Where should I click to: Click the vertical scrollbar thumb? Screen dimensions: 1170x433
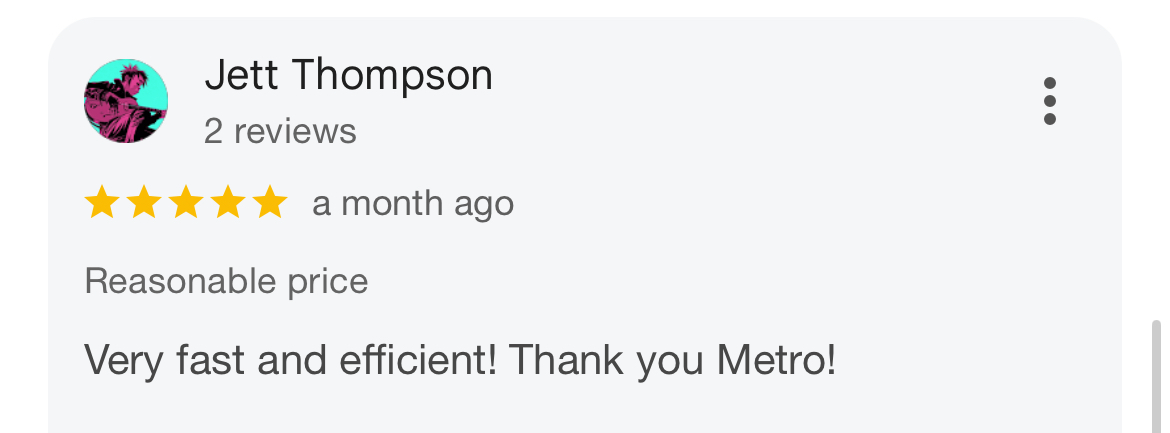[1157, 376]
